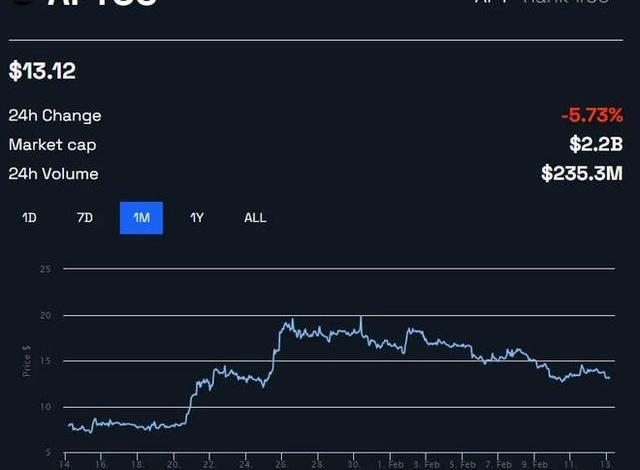
Task: Click the 25 value on the price axis
Action: (45, 269)
